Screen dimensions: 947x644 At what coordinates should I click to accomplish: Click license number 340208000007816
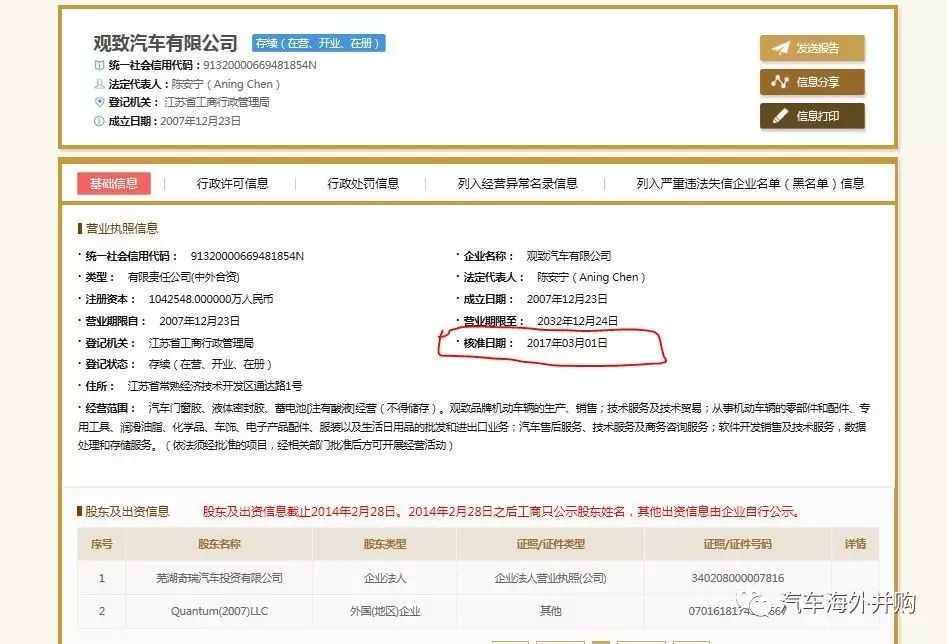coord(737,578)
